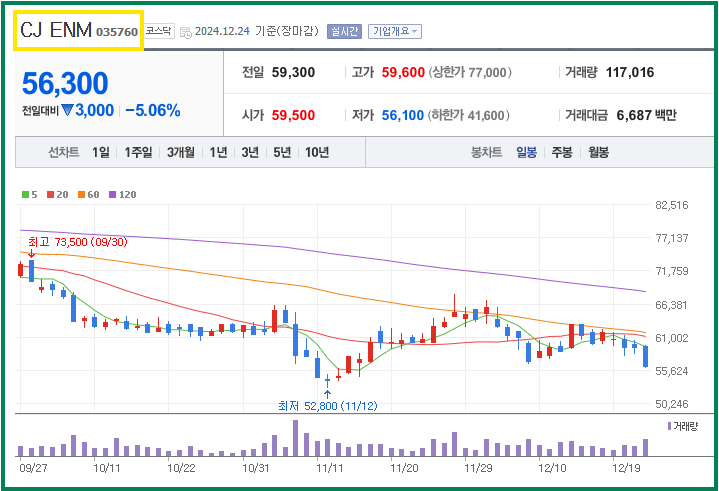Click purple 120-day moving average swatch
Image resolution: width=719 pixels, height=491 pixels.
click(112, 194)
